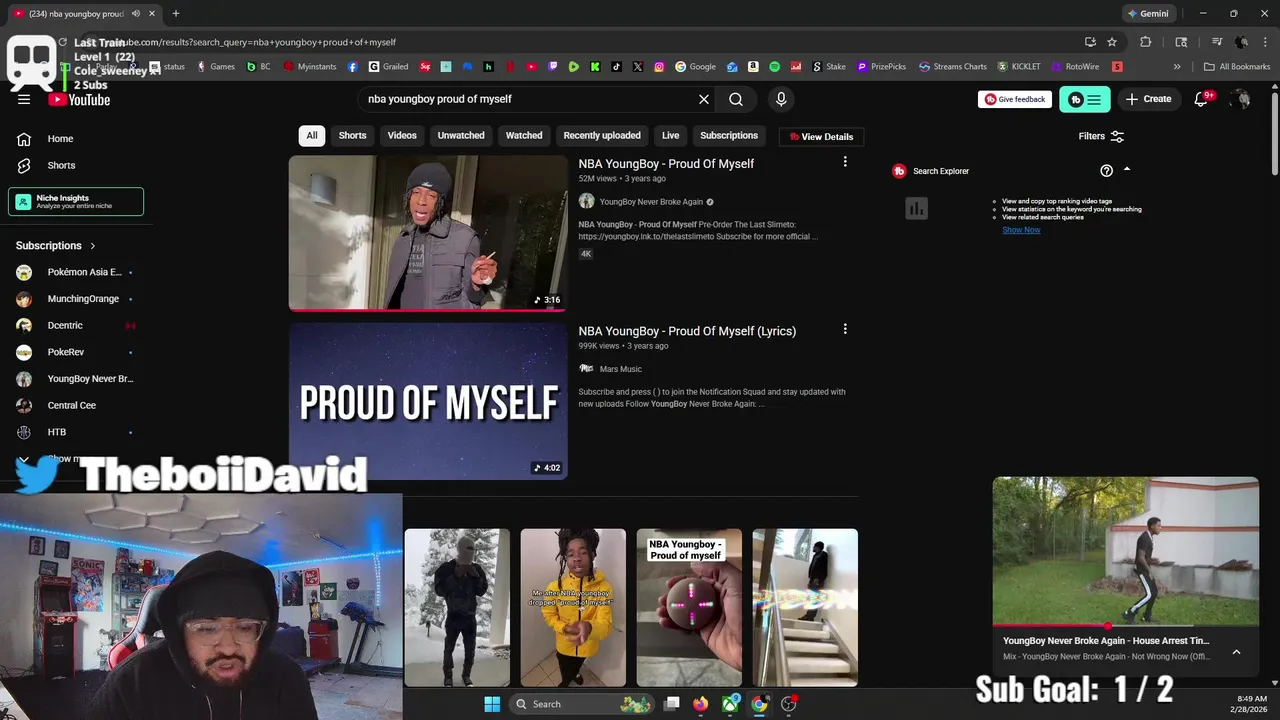This screenshot has height=720, width=1280.
Task: Collapse the Search Explorer panel arrow
Action: click(x=1127, y=170)
